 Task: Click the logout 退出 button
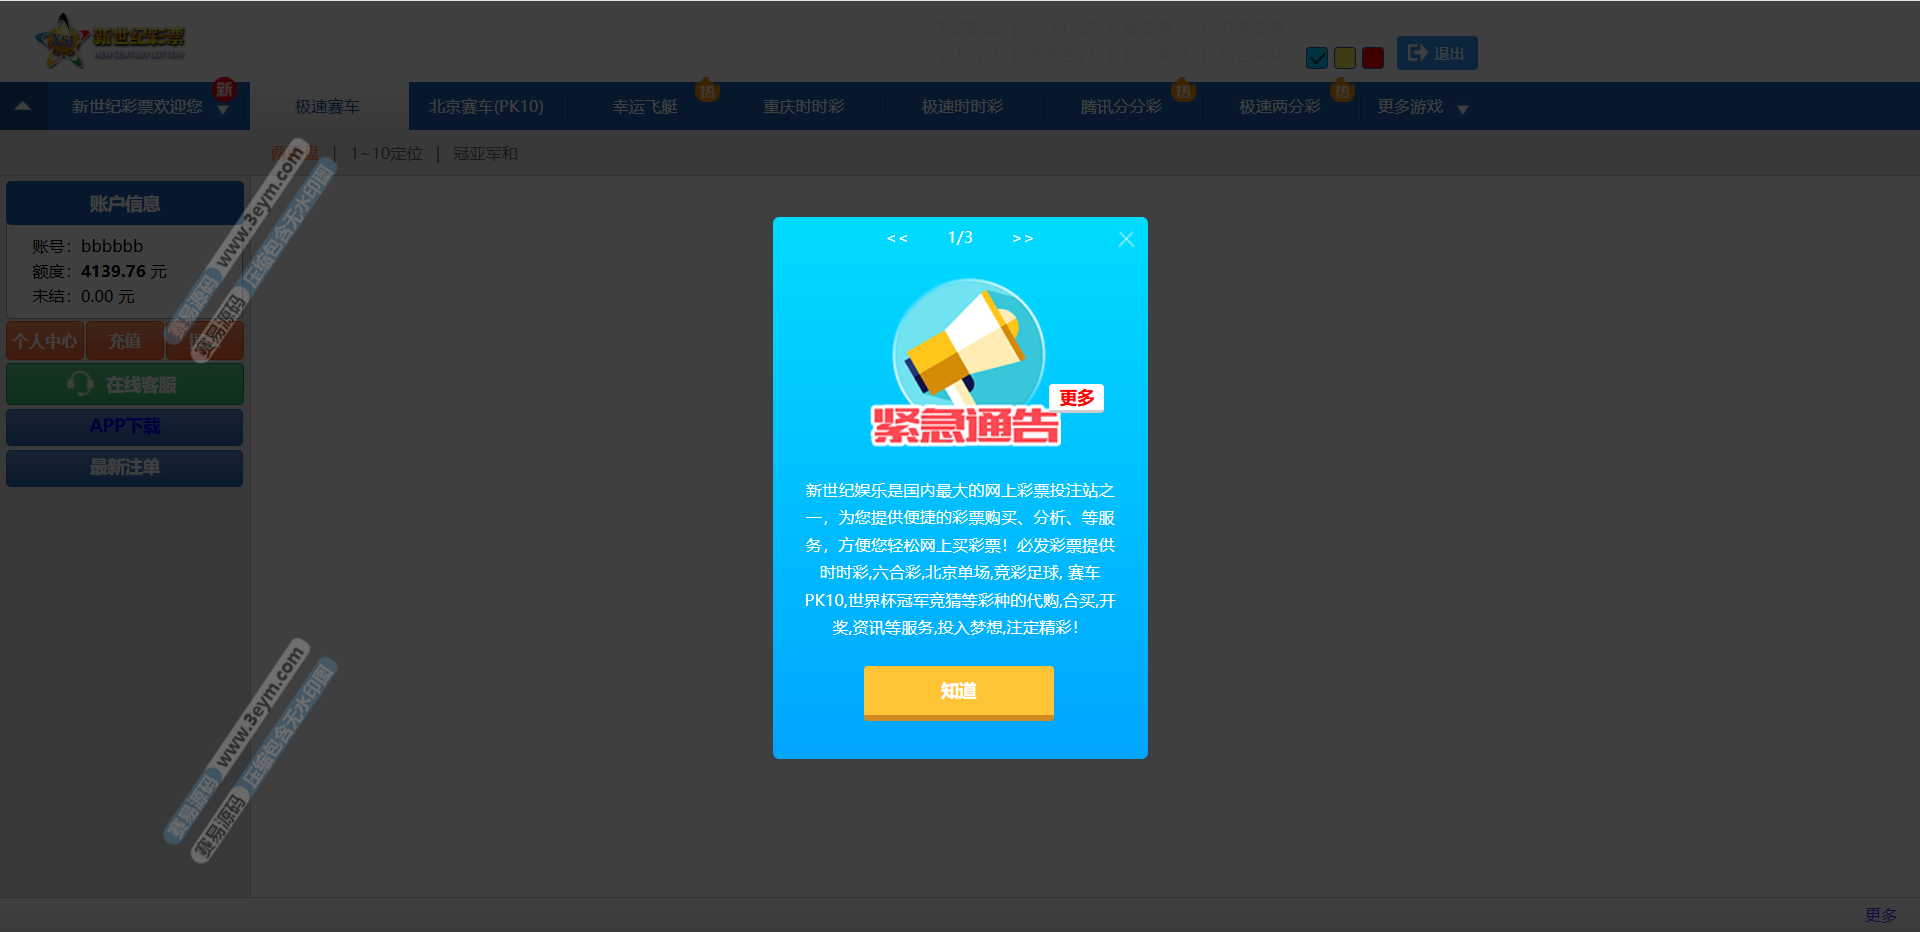(x=1436, y=53)
